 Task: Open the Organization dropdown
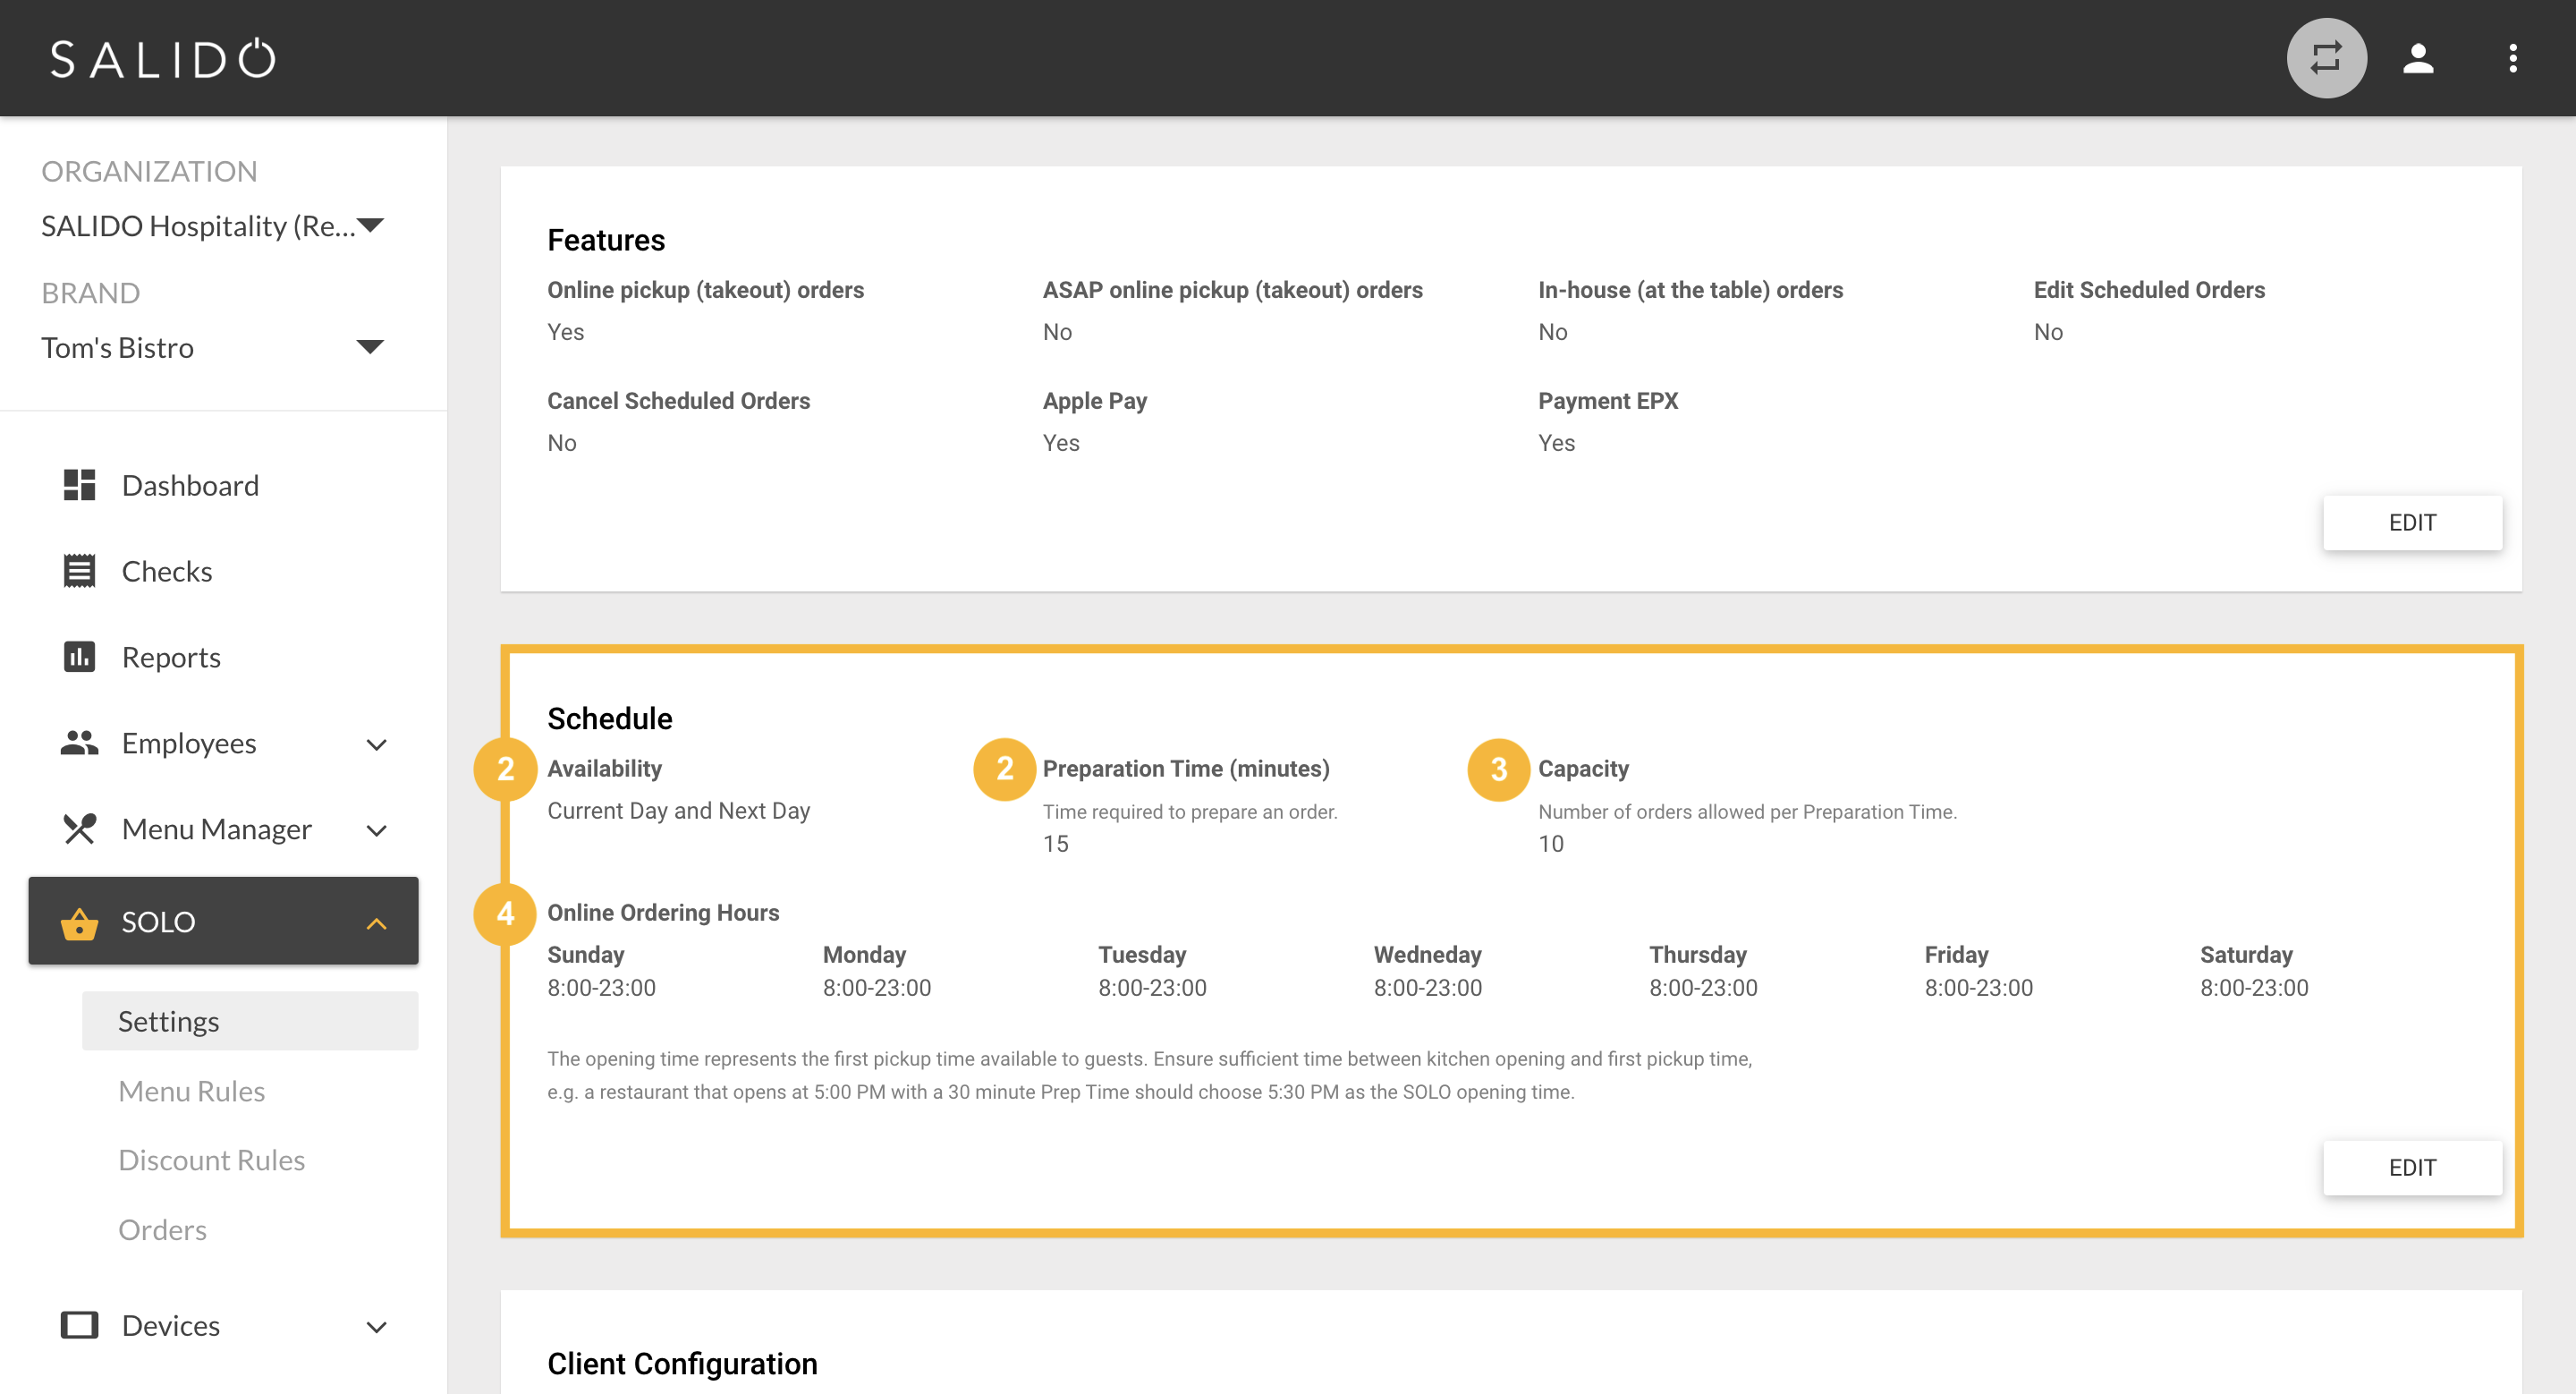[213, 226]
